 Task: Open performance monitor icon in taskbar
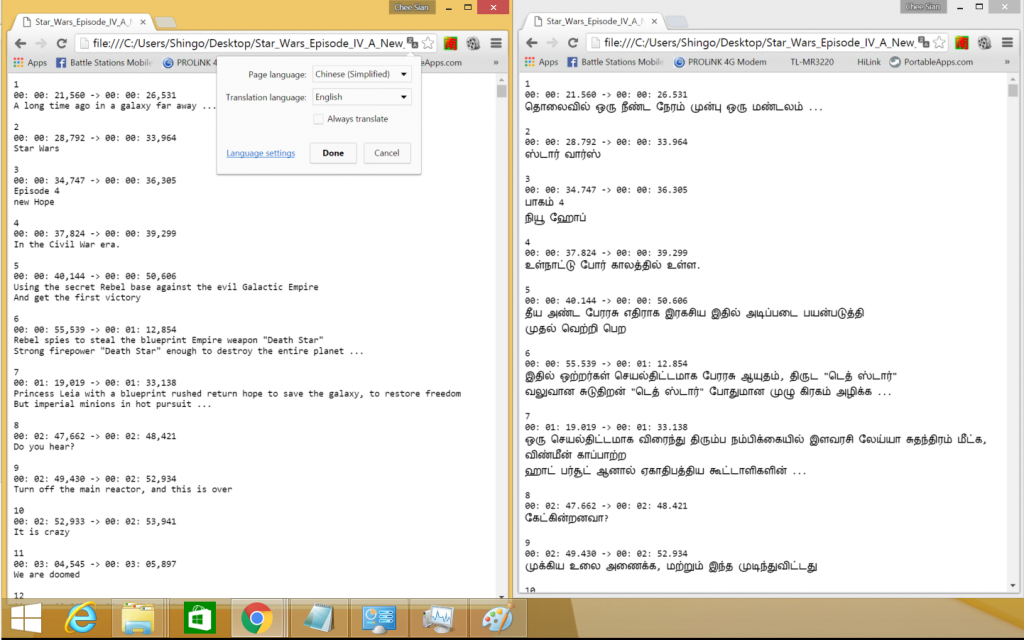coord(438,618)
